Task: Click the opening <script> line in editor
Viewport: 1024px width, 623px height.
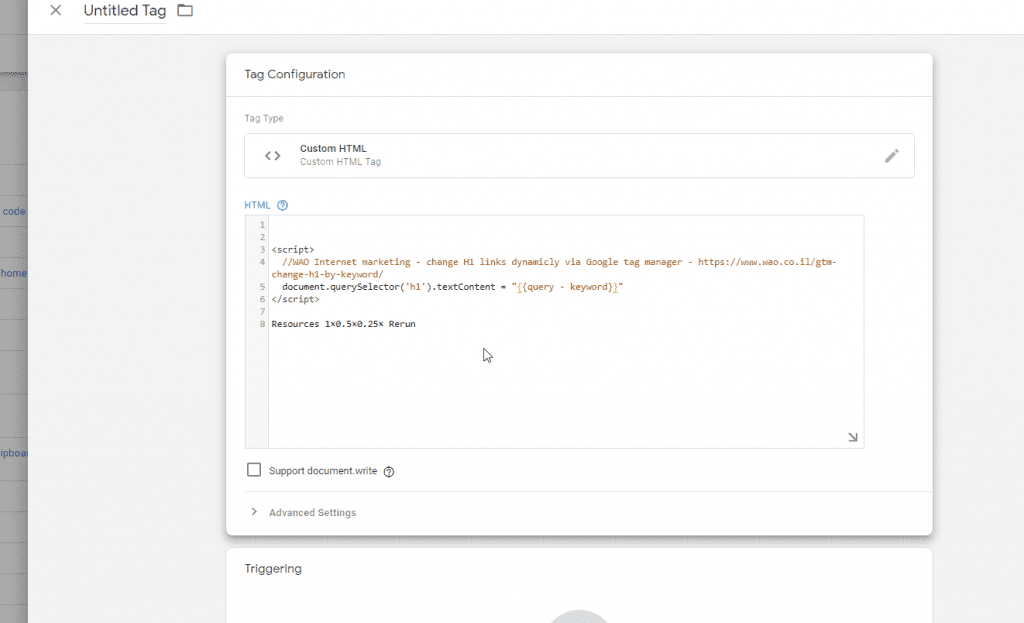Action: pyautogui.click(x=293, y=249)
